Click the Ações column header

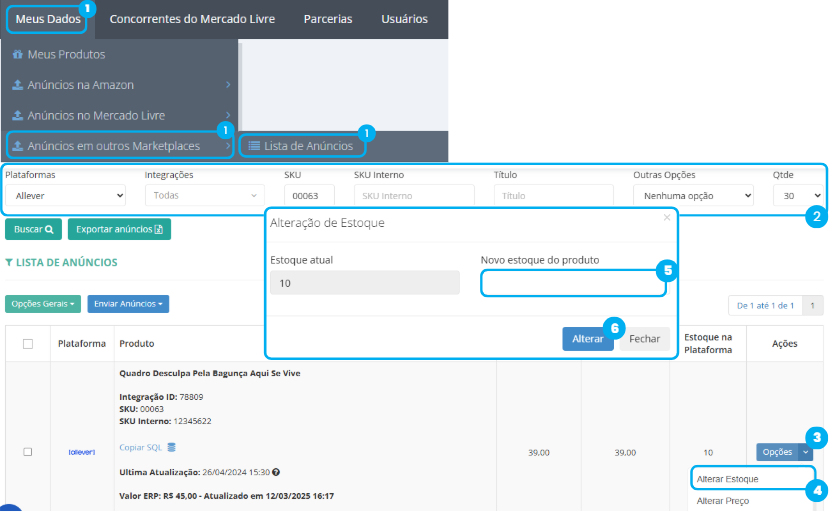point(785,343)
